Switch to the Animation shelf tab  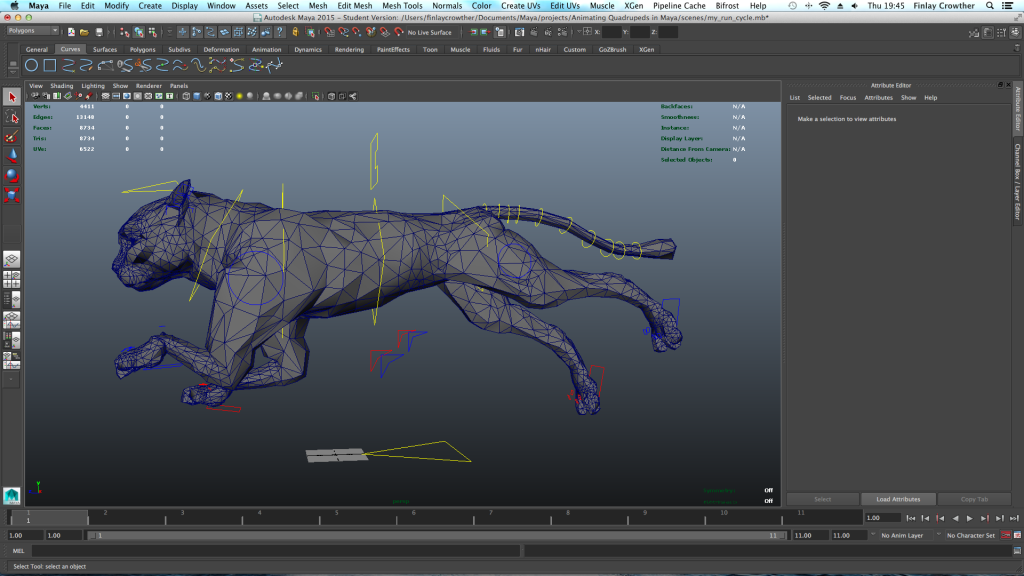tap(266, 50)
